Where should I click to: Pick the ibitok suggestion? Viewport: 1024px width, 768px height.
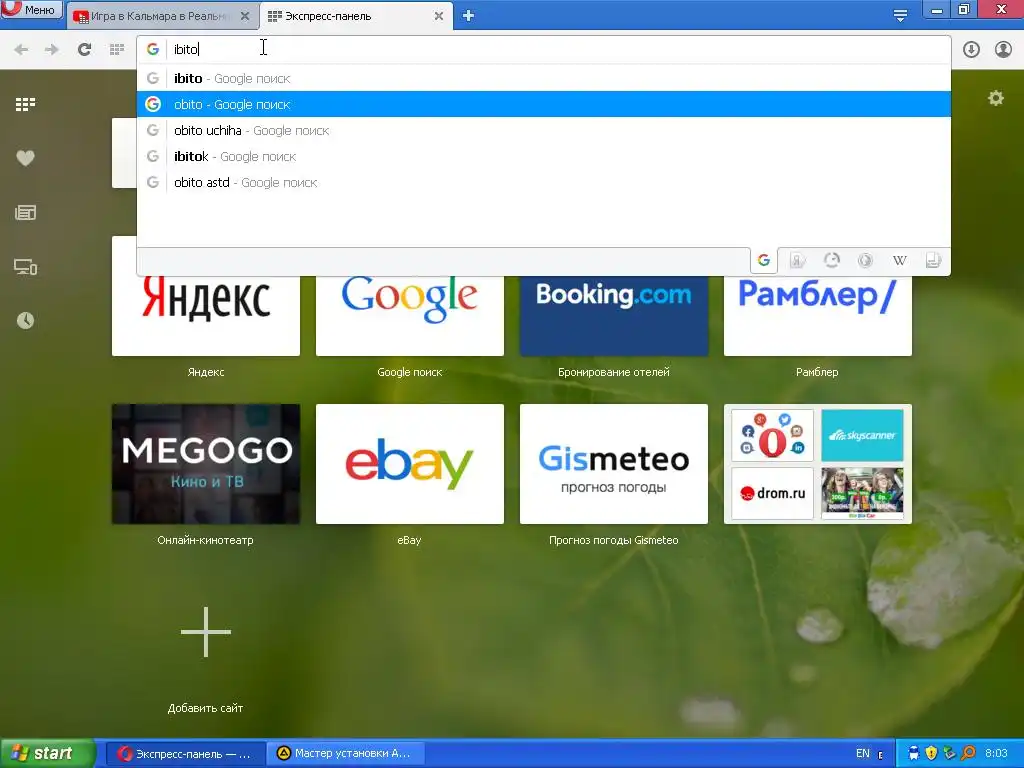click(543, 157)
